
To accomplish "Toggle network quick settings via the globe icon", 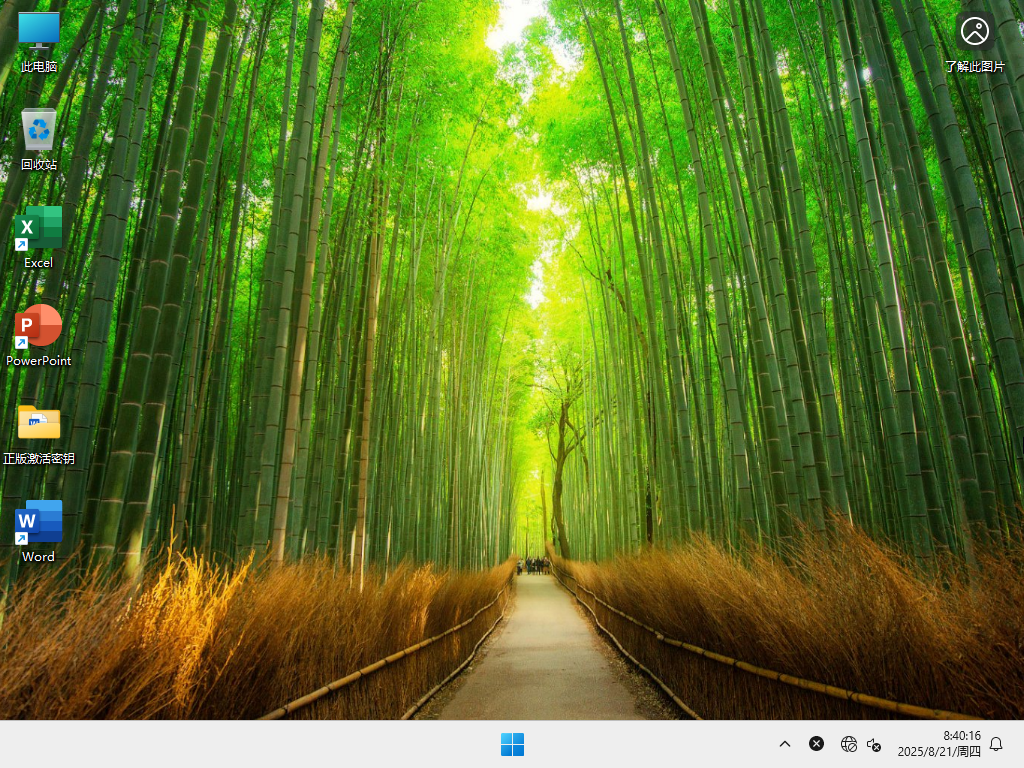I will pyautogui.click(x=849, y=744).
